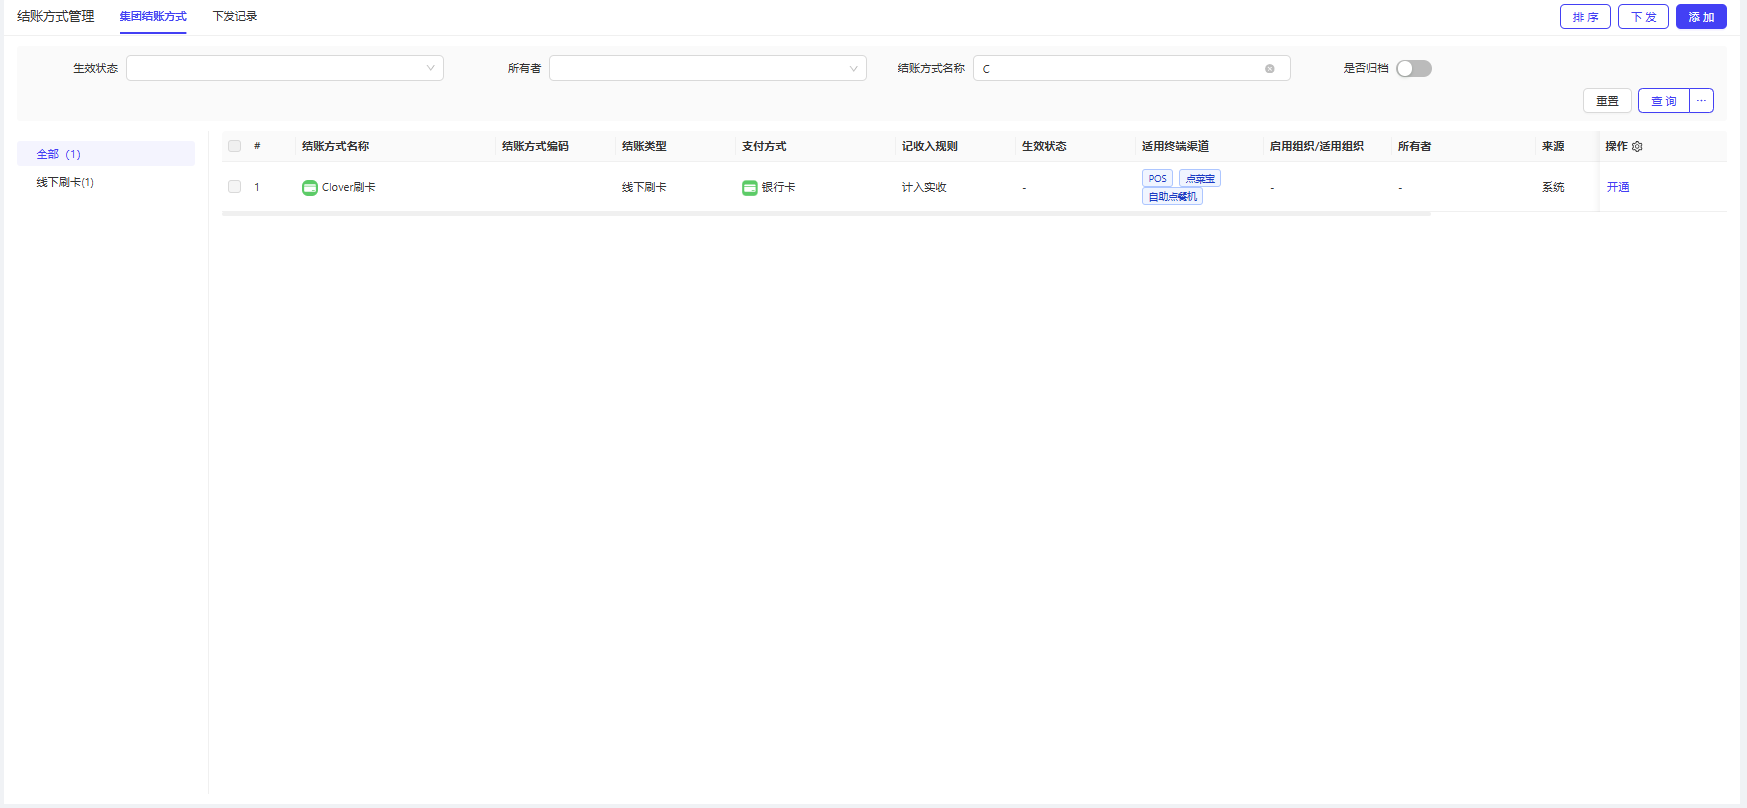The width and height of the screenshot is (1747, 808).
Task: Open the 生效状态 dropdown
Action: [x=285, y=68]
